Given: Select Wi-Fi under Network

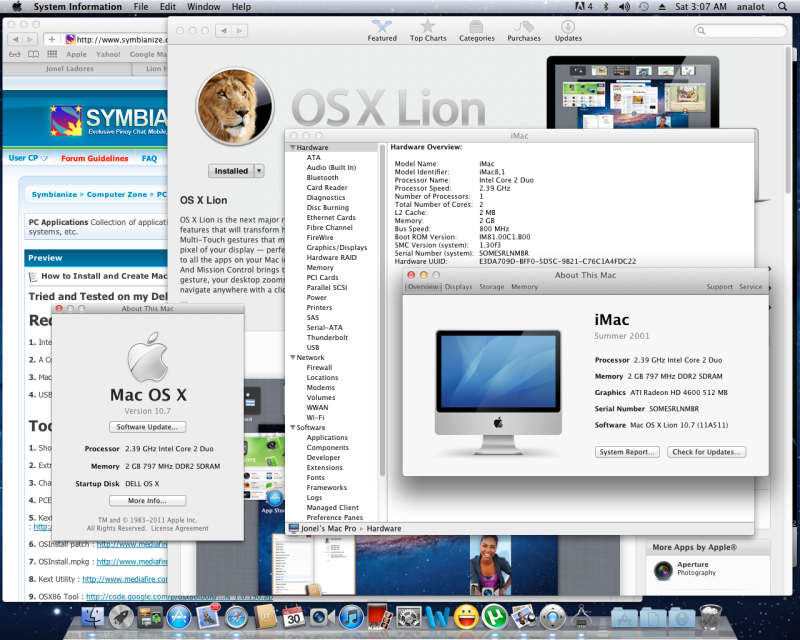Looking at the screenshot, I should (315, 417).
